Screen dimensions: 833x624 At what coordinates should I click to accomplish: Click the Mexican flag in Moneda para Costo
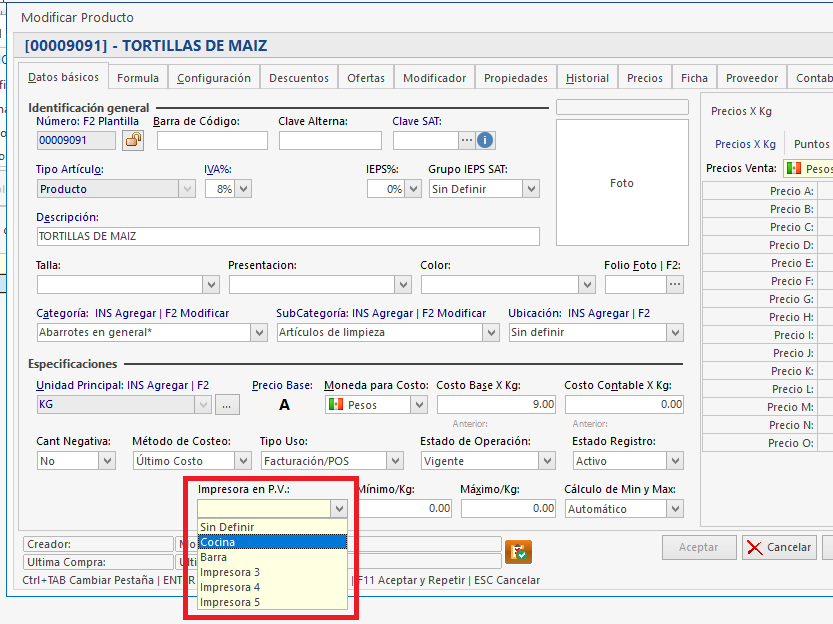coord(336,405)
